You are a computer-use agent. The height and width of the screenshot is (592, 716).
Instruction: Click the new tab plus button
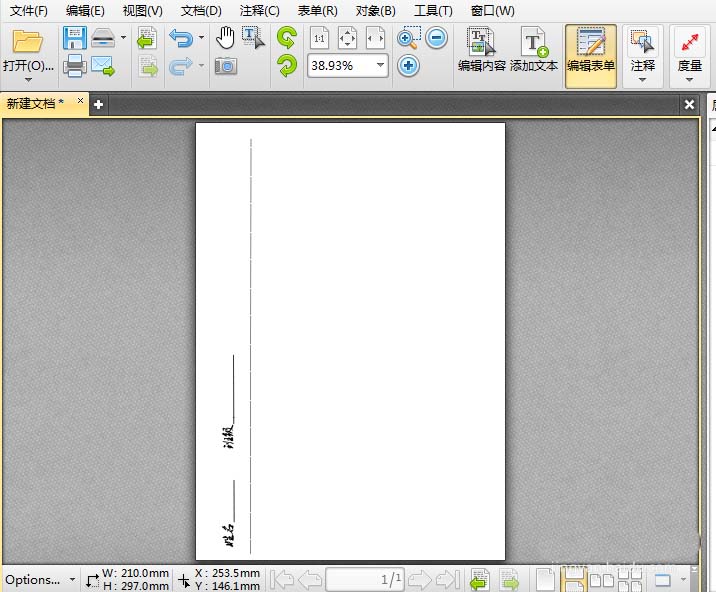98,104
